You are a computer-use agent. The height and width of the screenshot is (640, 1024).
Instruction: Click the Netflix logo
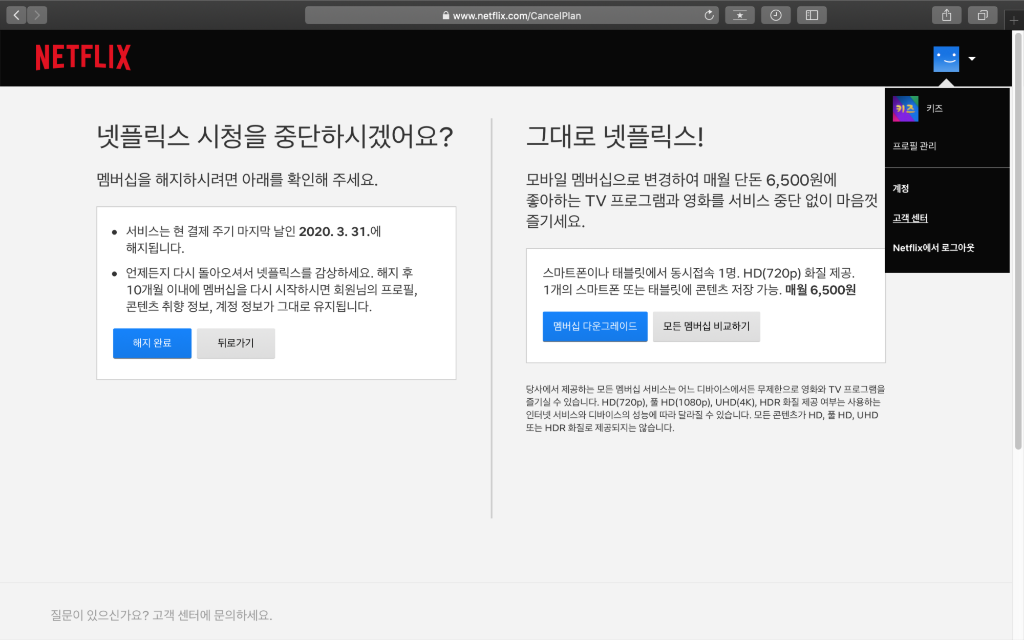pyautogui.click(x=83, y=57)
